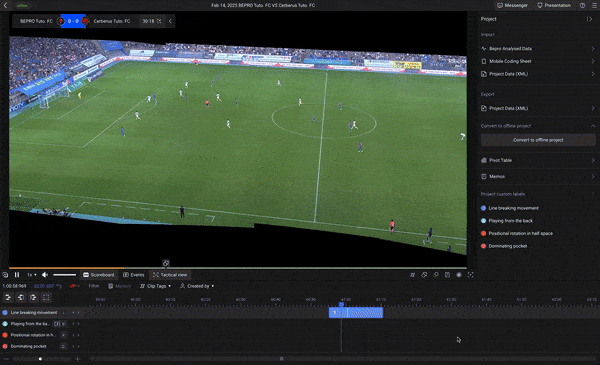Screen dimensions: 600x365
Task: Open the Clip Tags dropdown
Action: tap(155, 286)
